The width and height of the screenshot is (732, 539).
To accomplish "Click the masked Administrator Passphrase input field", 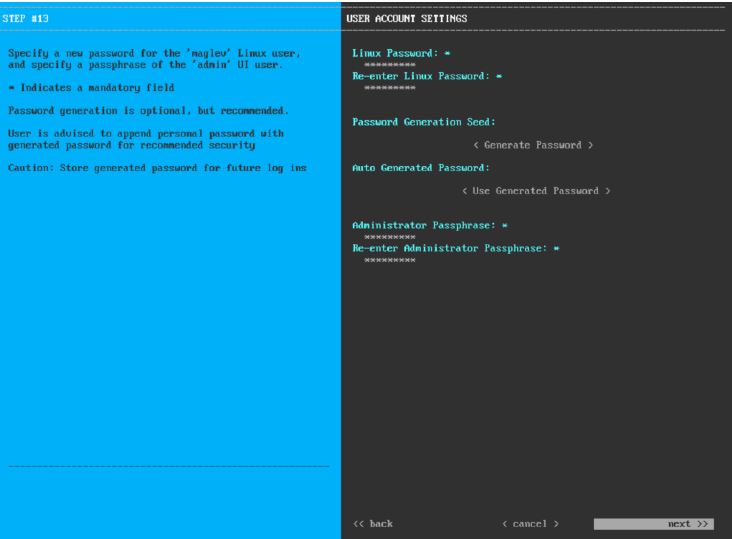I will pos(390,237).
